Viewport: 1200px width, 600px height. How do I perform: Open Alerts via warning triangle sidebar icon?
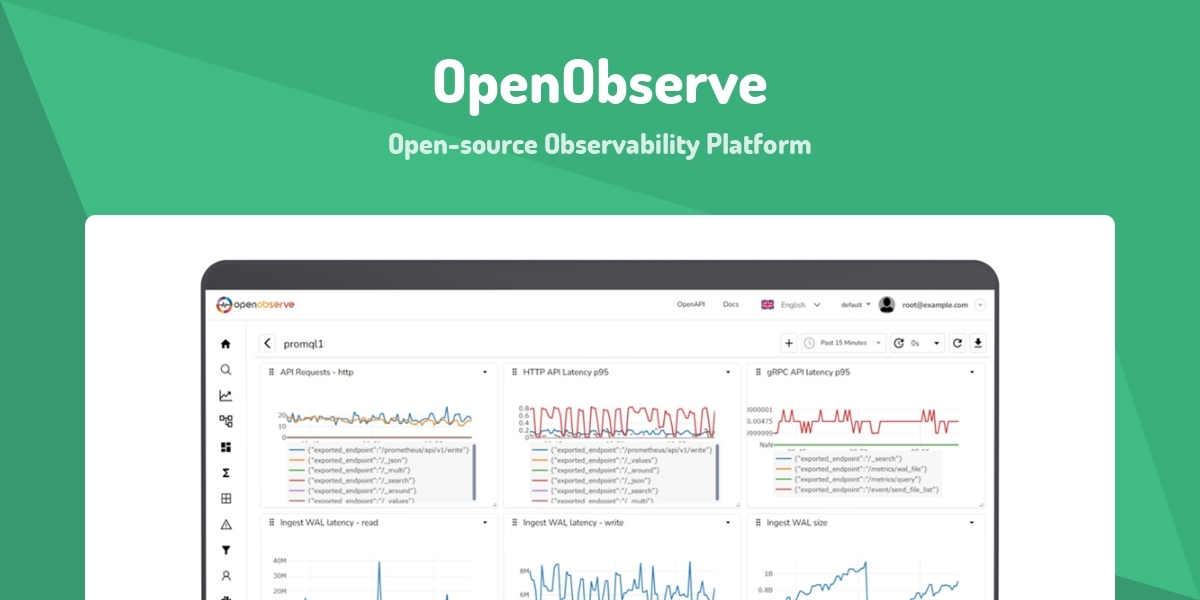226,524
